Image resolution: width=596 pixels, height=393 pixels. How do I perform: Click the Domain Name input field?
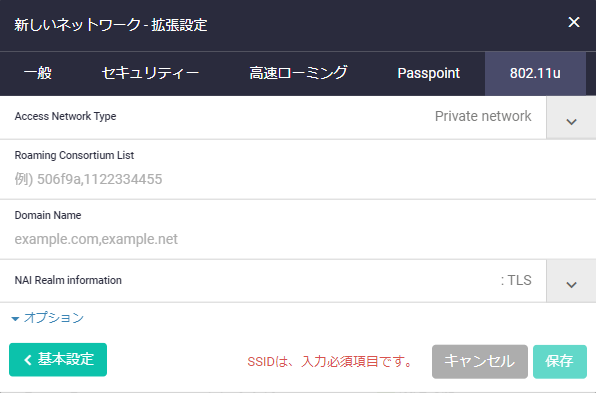298,239
